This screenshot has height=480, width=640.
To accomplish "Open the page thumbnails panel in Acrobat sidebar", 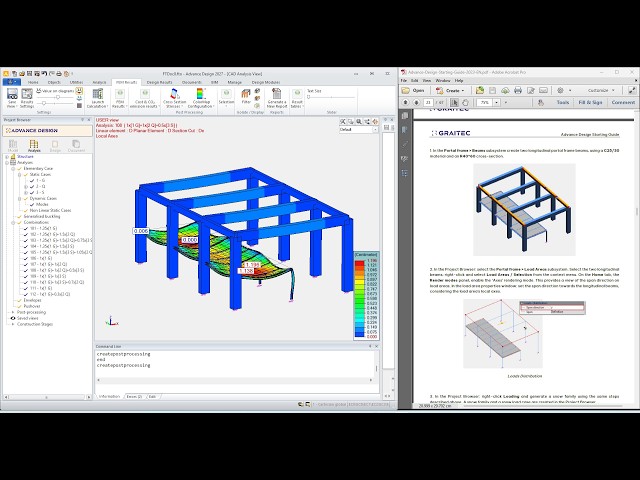I will tap(405, 116).
